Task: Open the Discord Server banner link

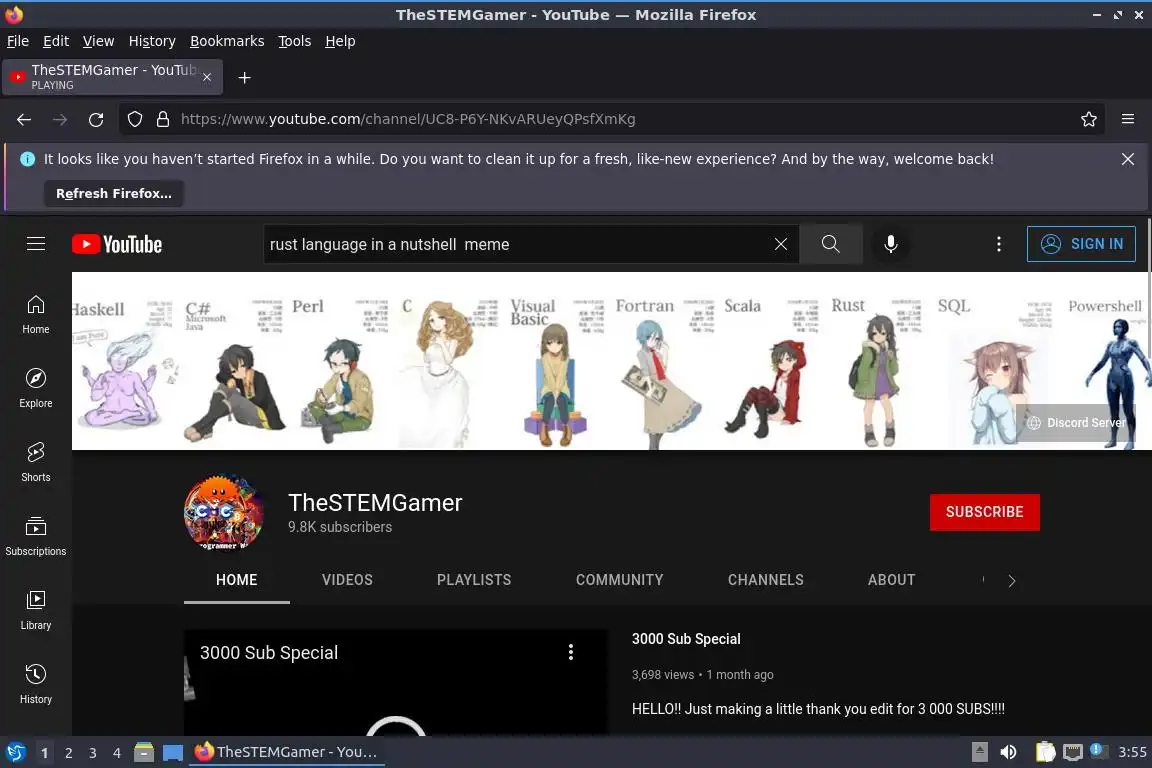Action: click(x=1078, y=423)
